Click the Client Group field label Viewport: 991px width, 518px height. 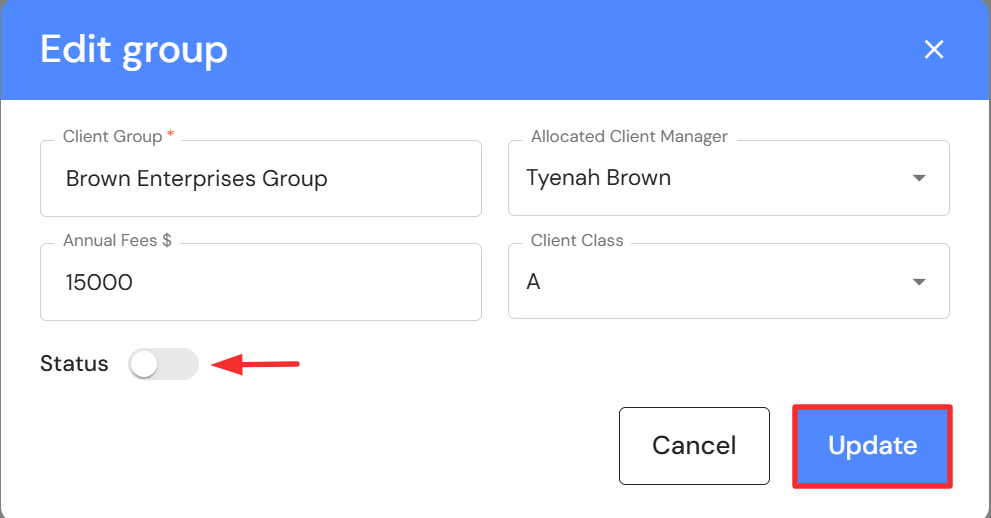[x=112, y=136]
